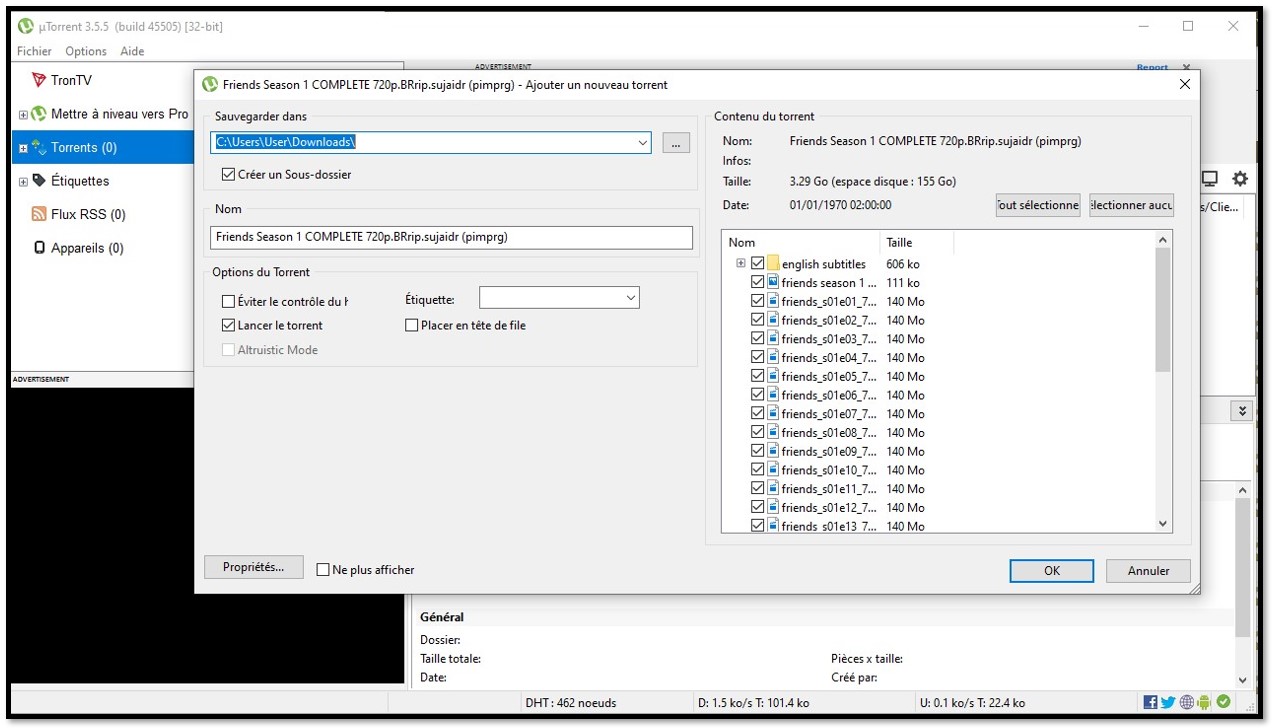The image size is (1274, 728).
Task: Uncheck friends_s01e12 file checkbox
Action: 757,507
